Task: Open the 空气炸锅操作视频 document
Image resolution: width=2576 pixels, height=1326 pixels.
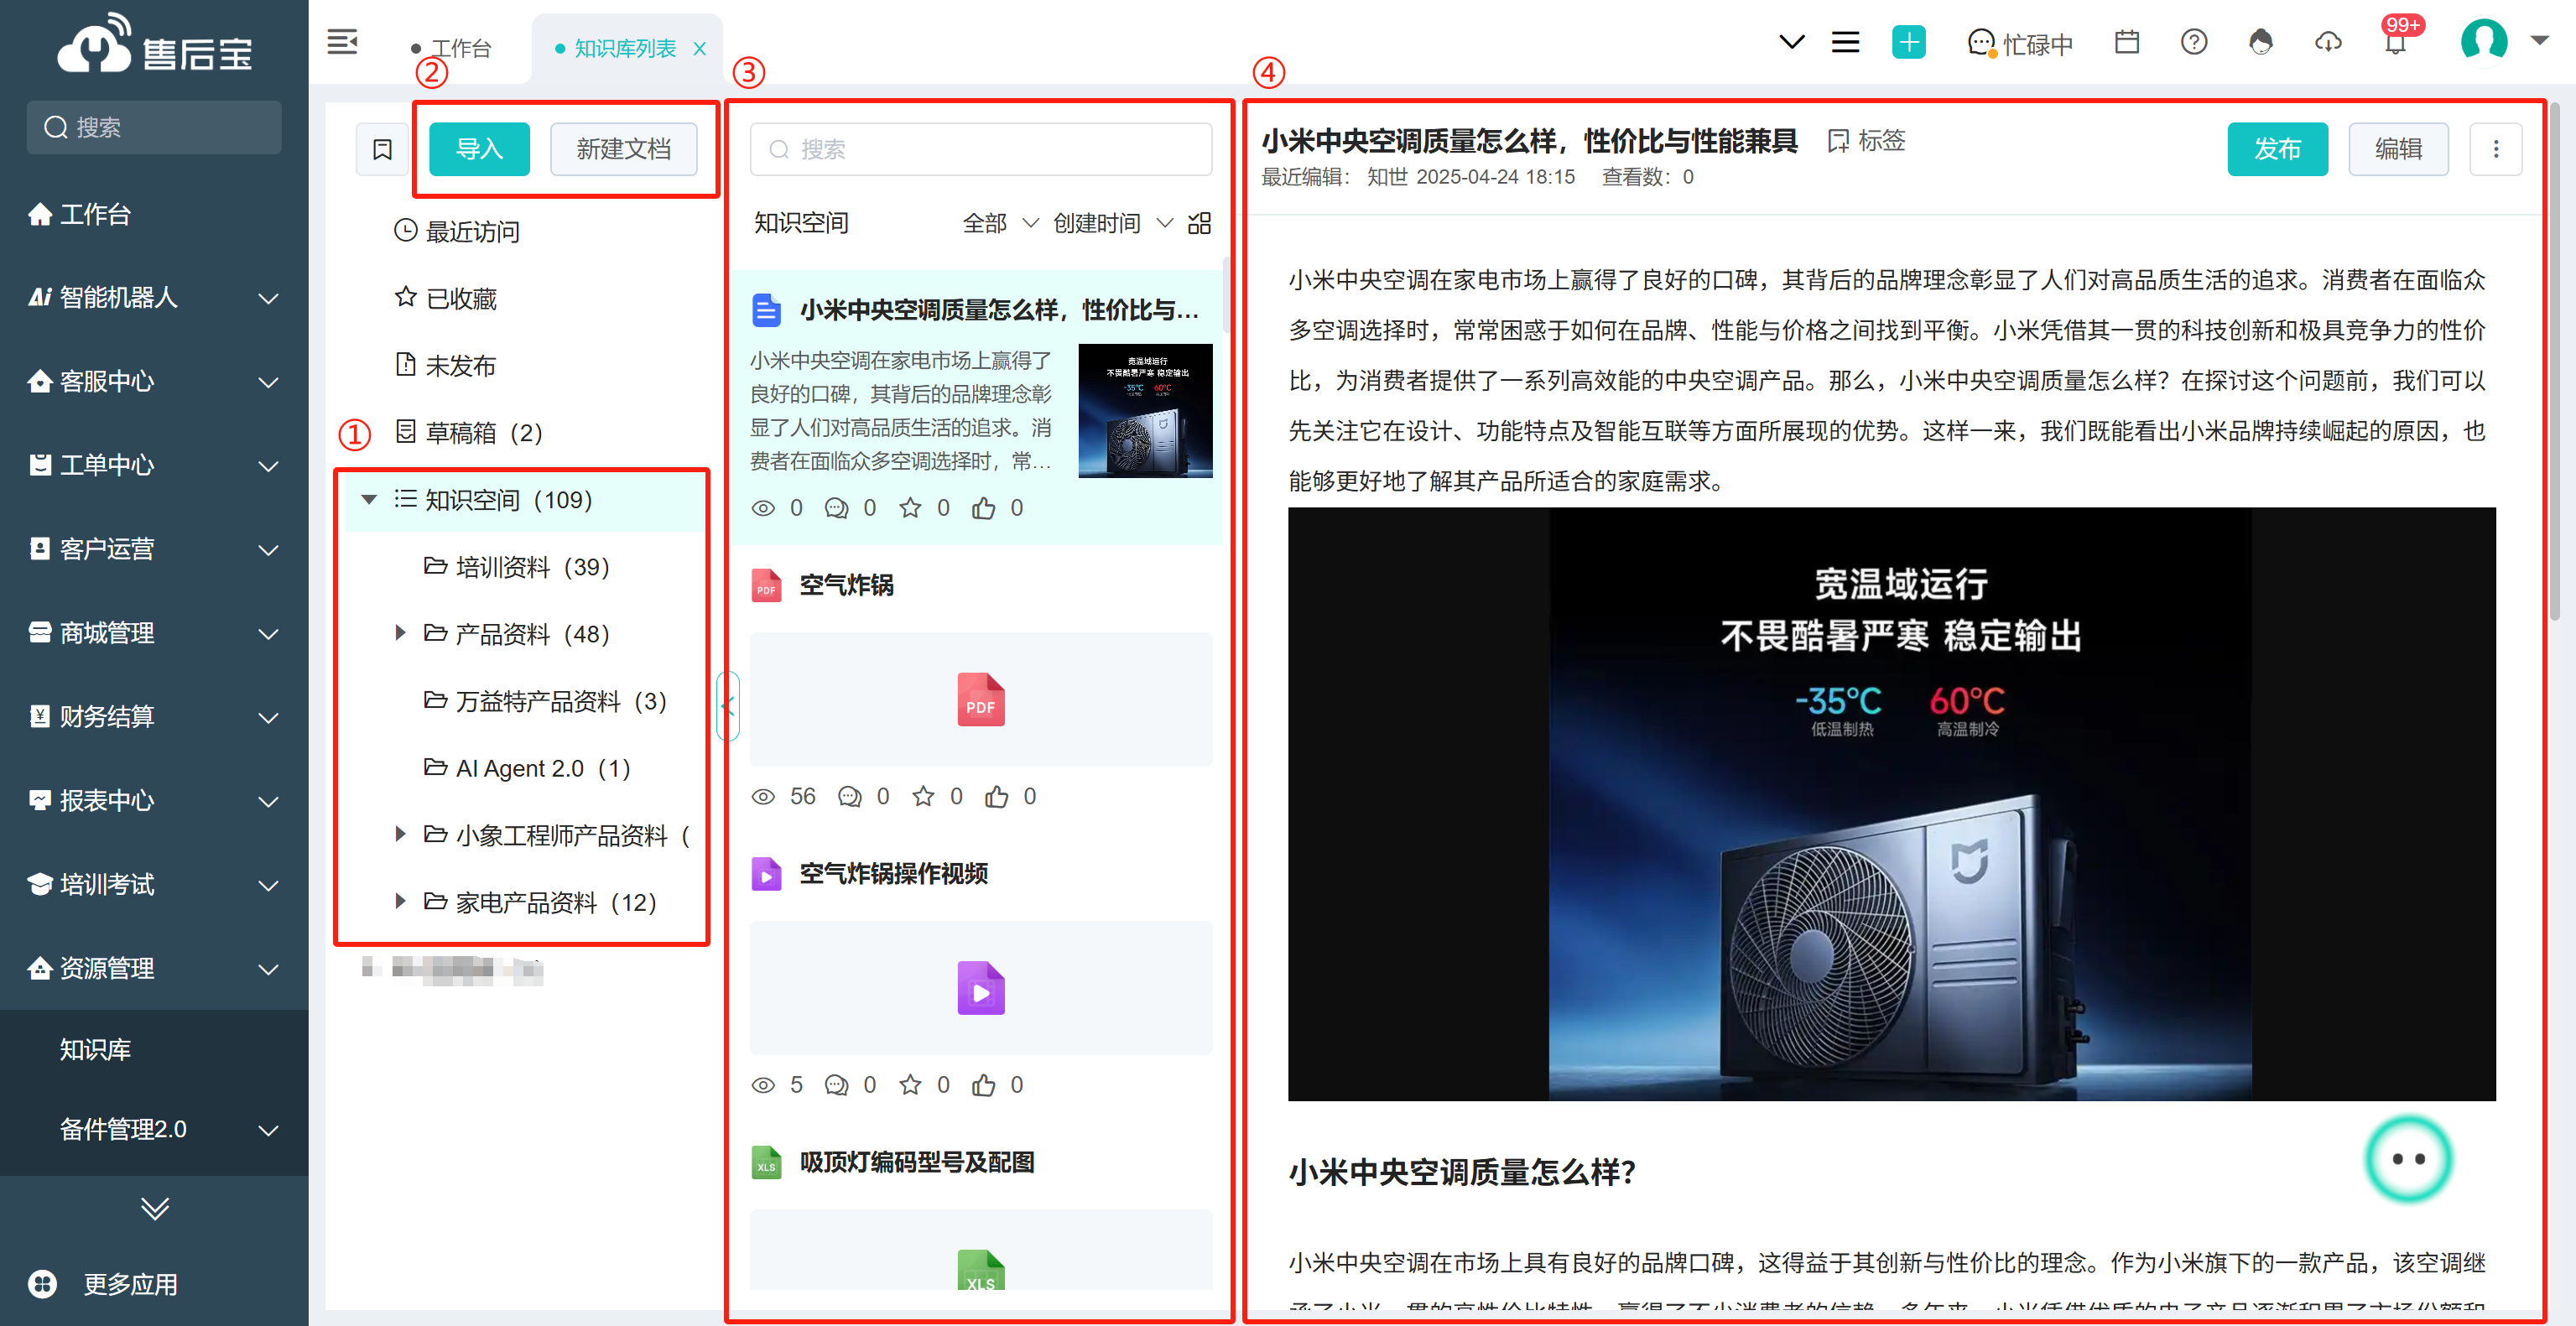Action: 894,873
